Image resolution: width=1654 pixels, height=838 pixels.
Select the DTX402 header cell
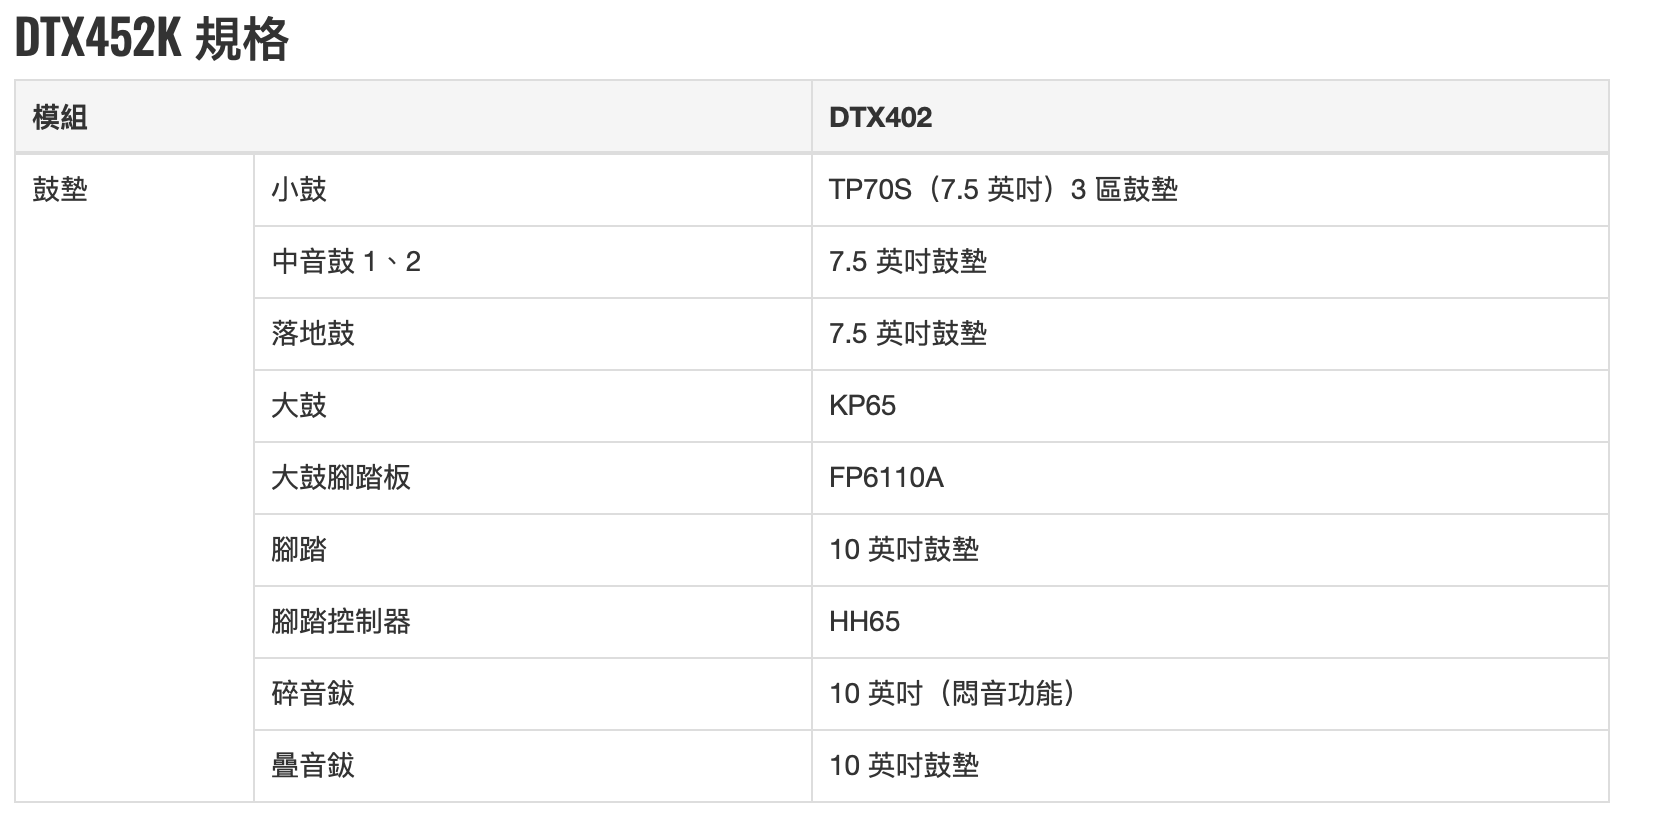pos(880,117)
